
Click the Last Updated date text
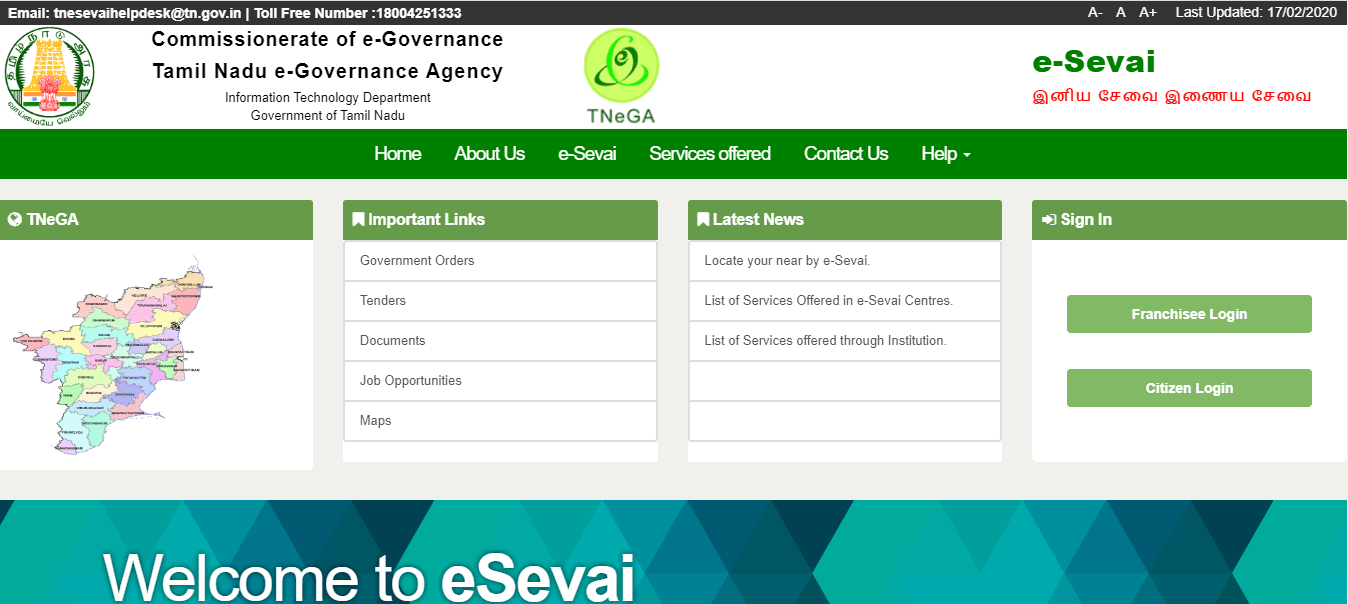click(1256, 12)
